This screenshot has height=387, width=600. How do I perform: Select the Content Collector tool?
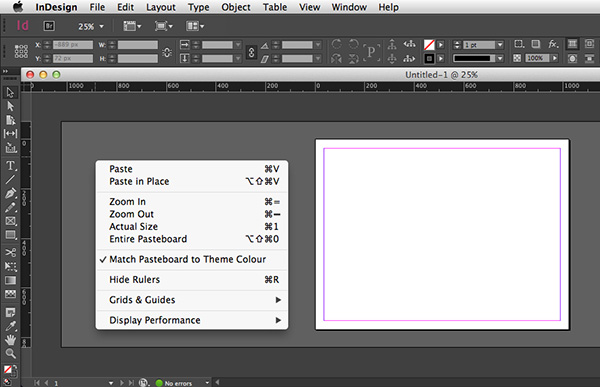10,148
